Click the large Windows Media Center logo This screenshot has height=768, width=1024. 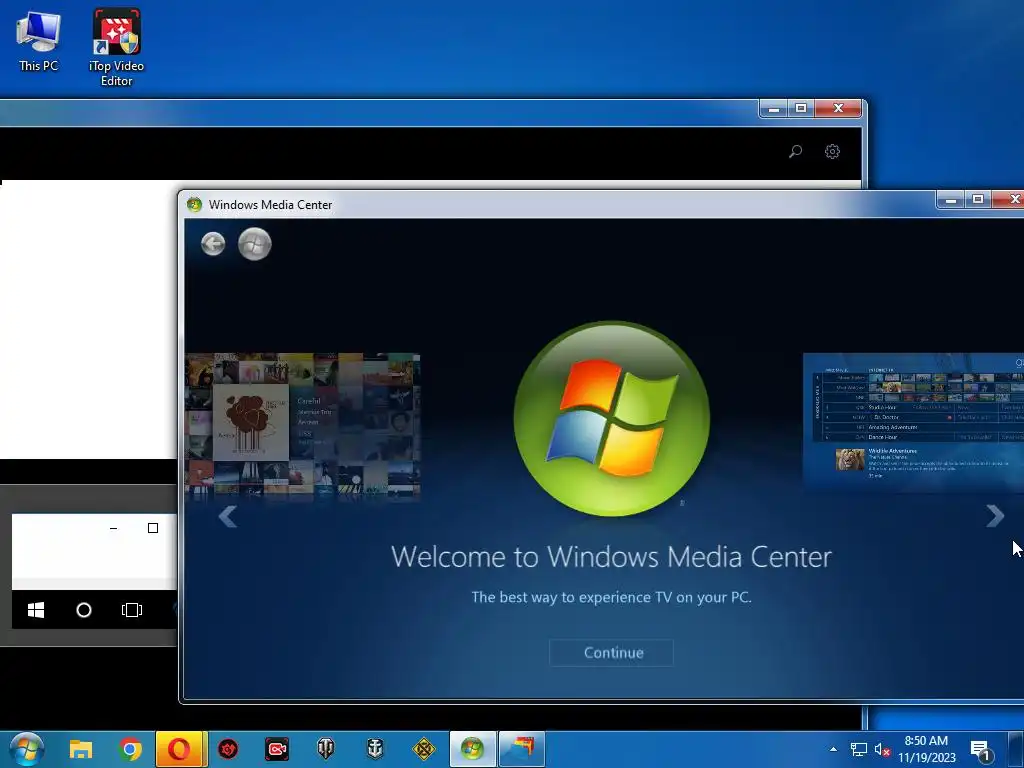pyautogui.click(x=612, y=419)
